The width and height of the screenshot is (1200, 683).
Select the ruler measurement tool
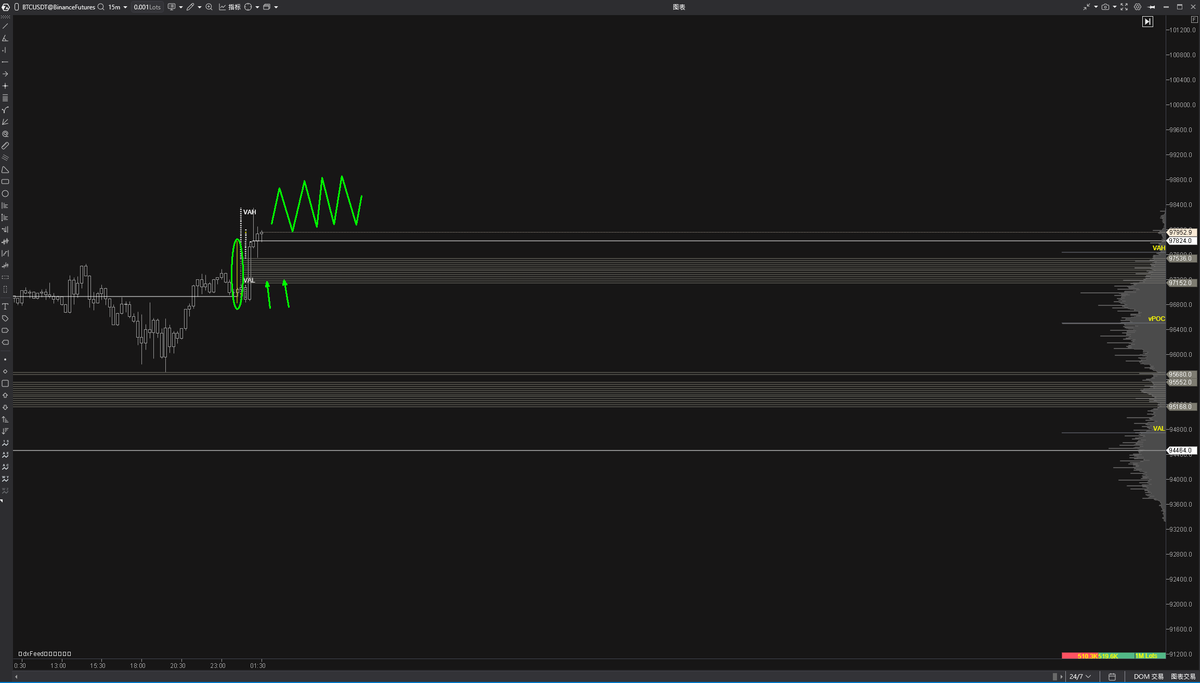tap(5, 146)
